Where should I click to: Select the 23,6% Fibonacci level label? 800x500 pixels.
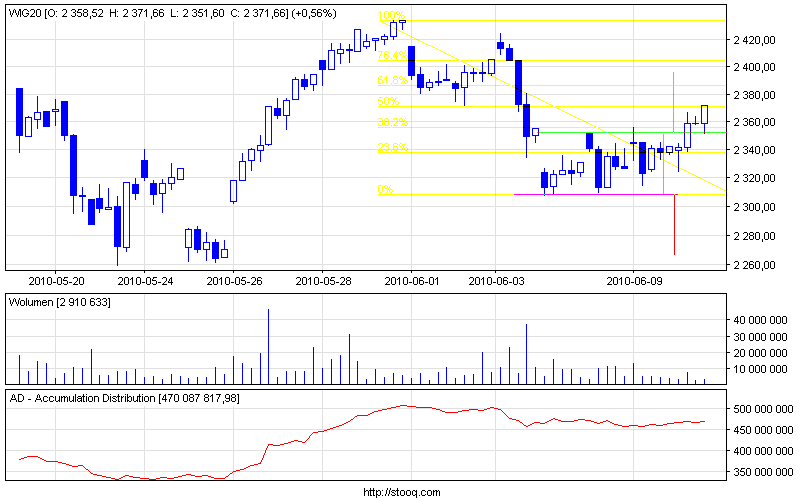[392, 147]
